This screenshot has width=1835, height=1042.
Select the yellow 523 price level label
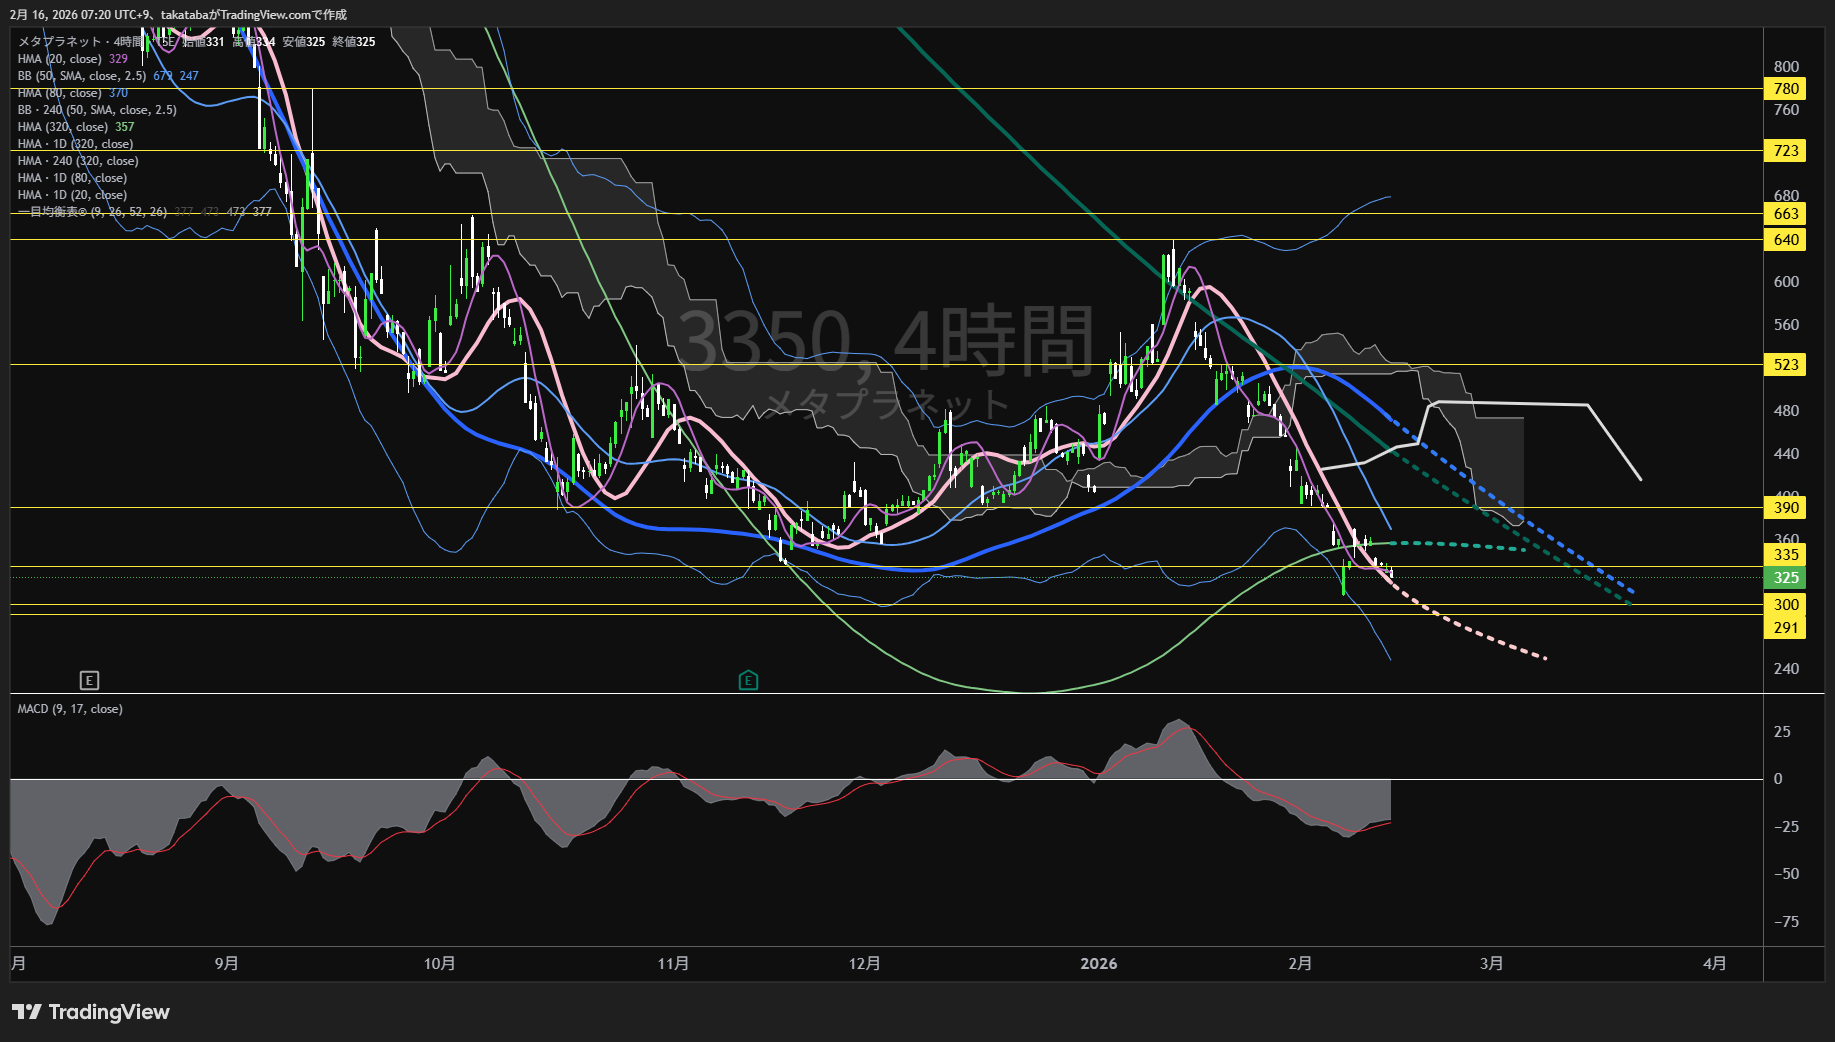(x=1786, y=365)
